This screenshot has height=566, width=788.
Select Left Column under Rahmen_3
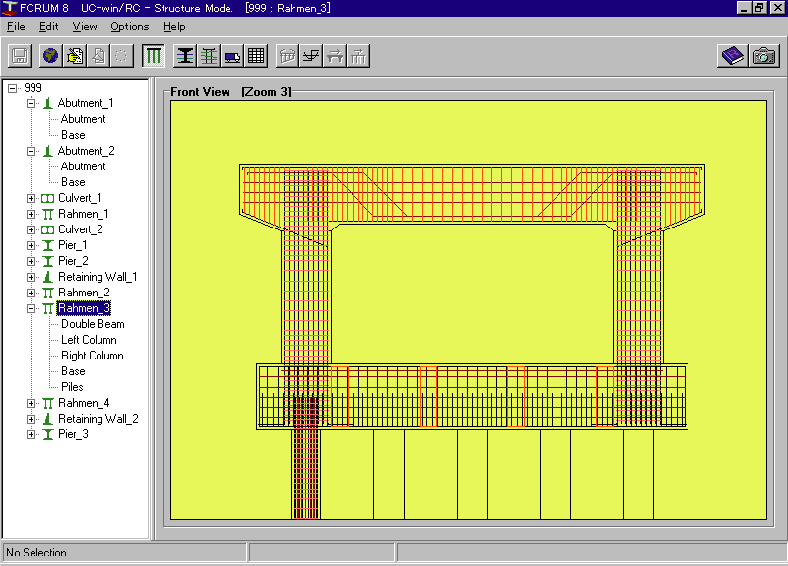(x=89, y=340)
